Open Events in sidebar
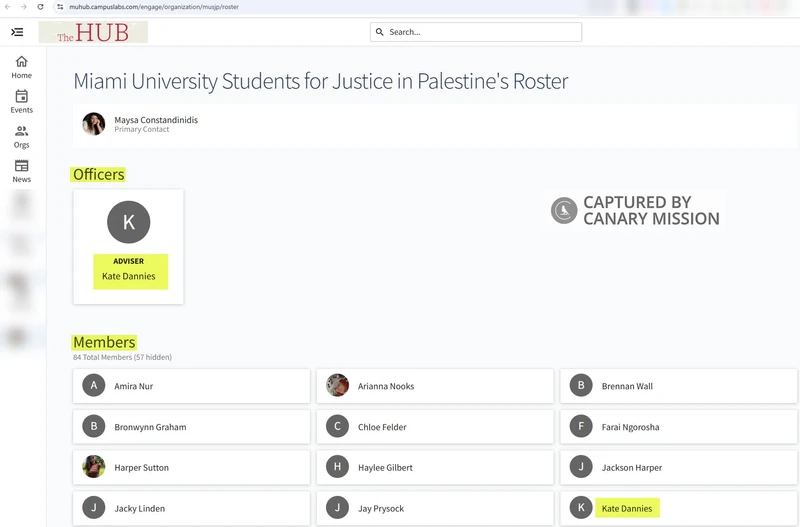800x527 pixels. tap(21, 102)
